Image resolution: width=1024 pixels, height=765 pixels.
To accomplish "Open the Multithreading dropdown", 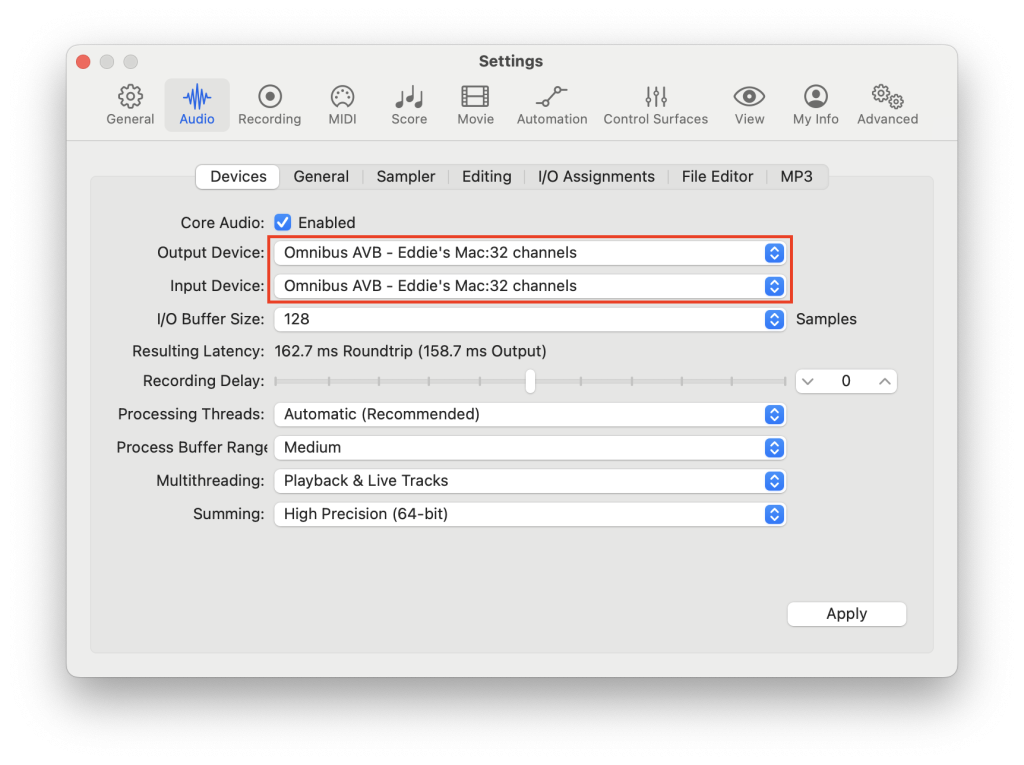I will coord(530,481).
